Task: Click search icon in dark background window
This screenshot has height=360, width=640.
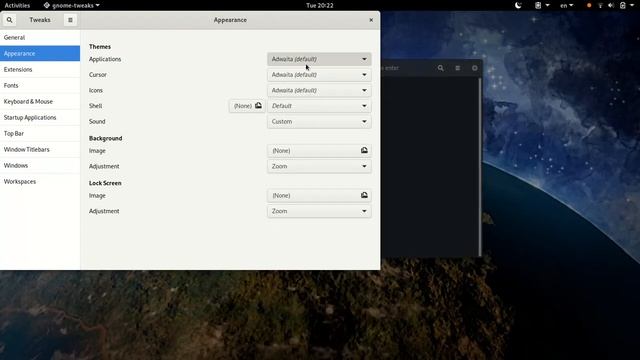Action: (x=440, y=68)
